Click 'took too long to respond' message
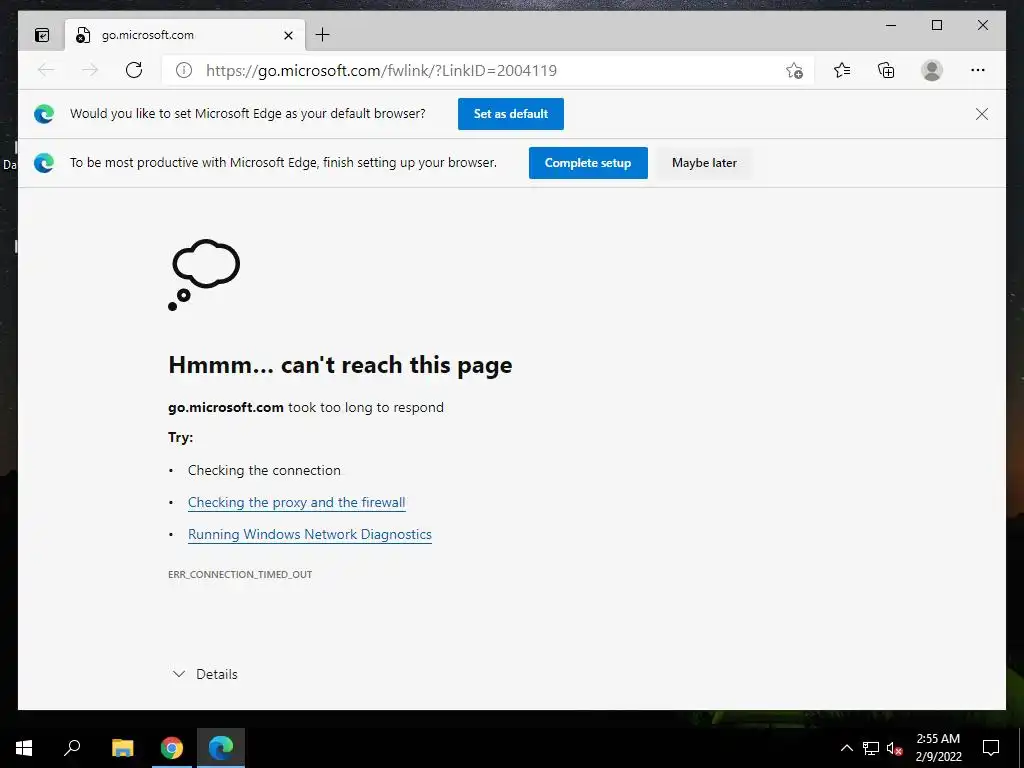1024x768 pixels. tap(366, 408)
